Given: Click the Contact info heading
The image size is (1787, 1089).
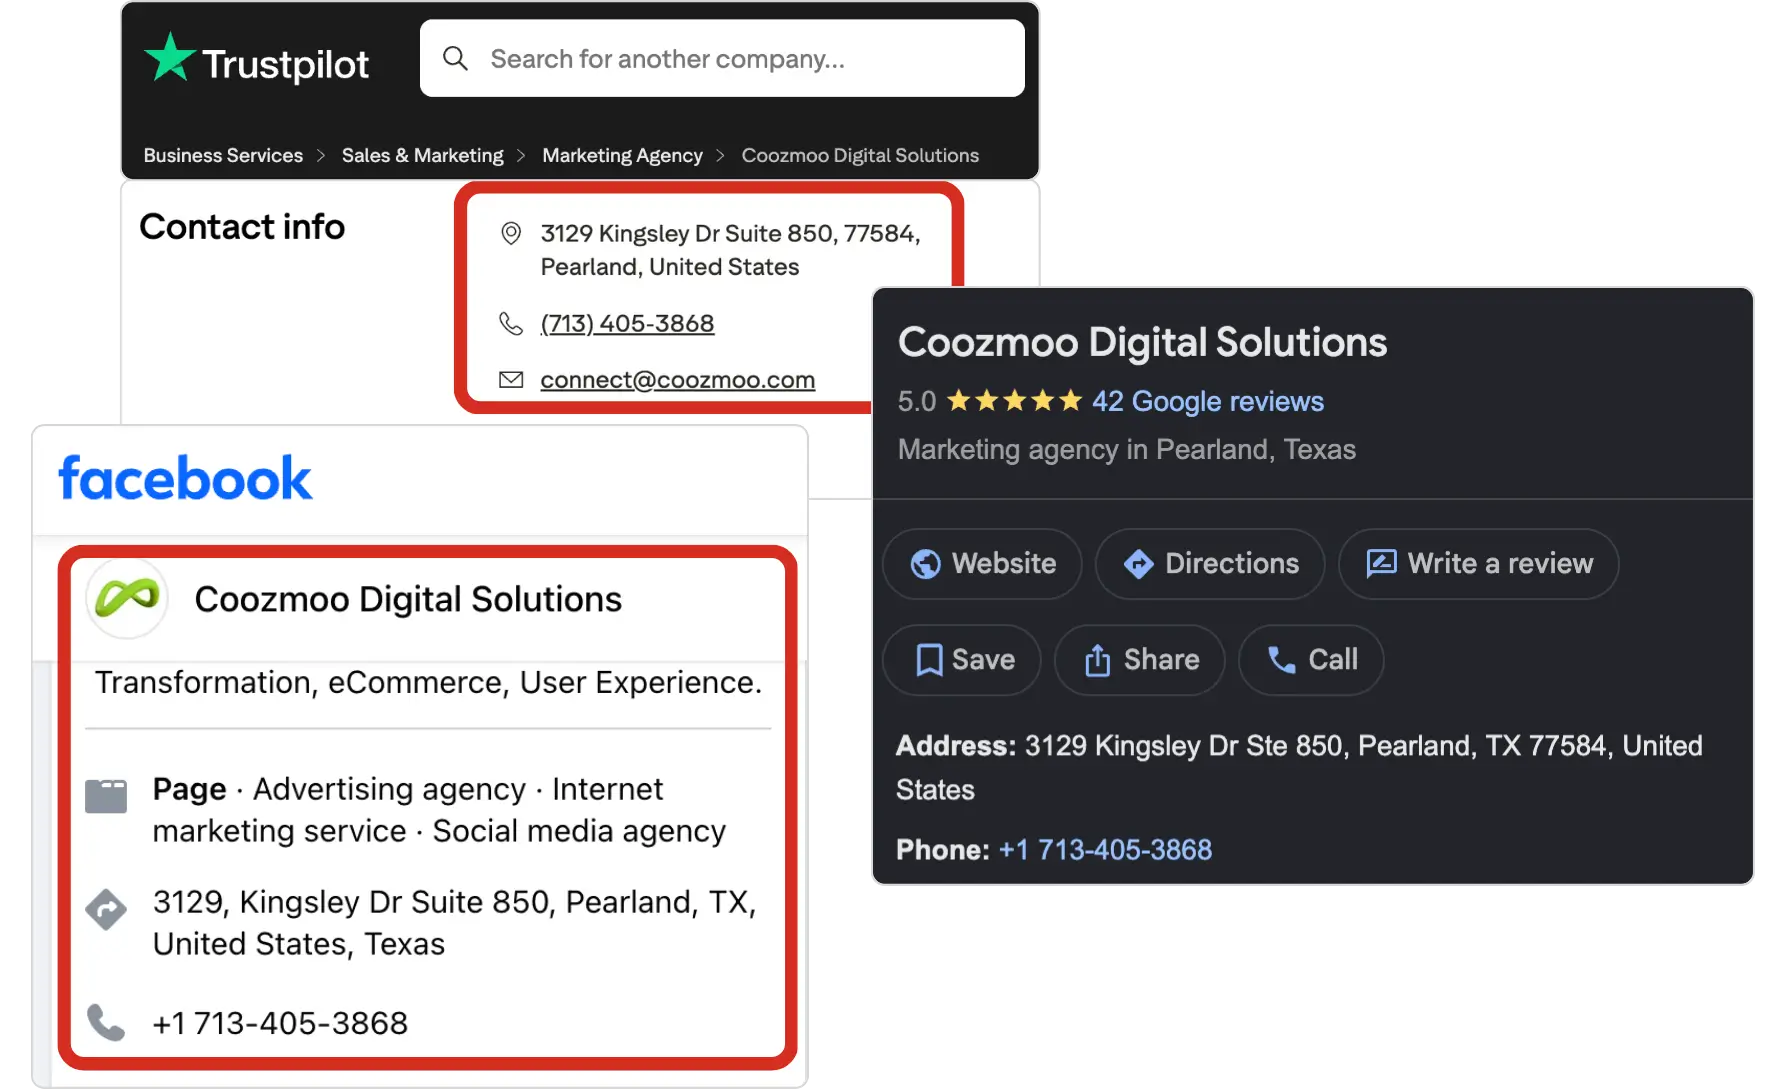Looking at the screenshot, I should coord(242,227).
